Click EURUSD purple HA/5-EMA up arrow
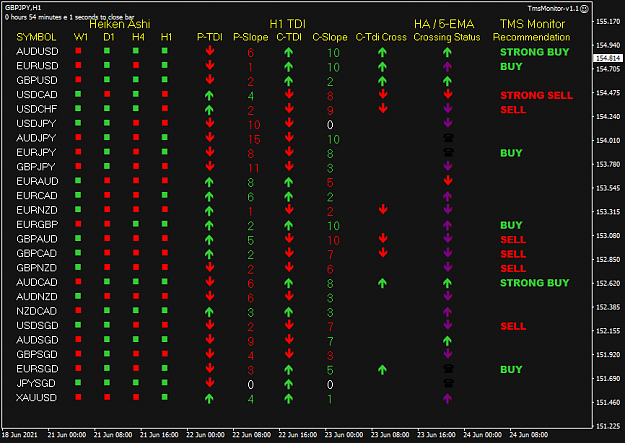The height and width of the screenshot is (443, 625). pyautogui.click(x=447, y=66)
